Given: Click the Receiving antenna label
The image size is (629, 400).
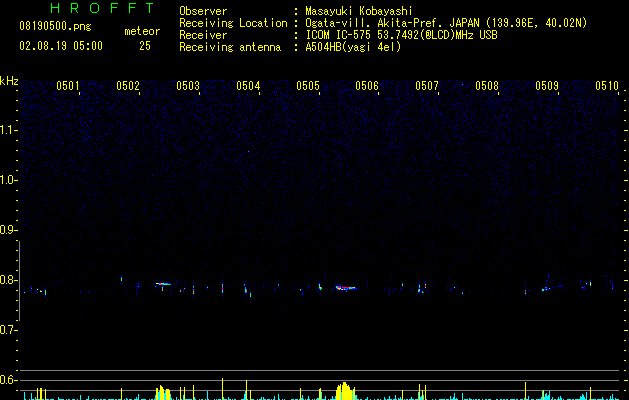Looking at the screenshot, I should (230, 47).
